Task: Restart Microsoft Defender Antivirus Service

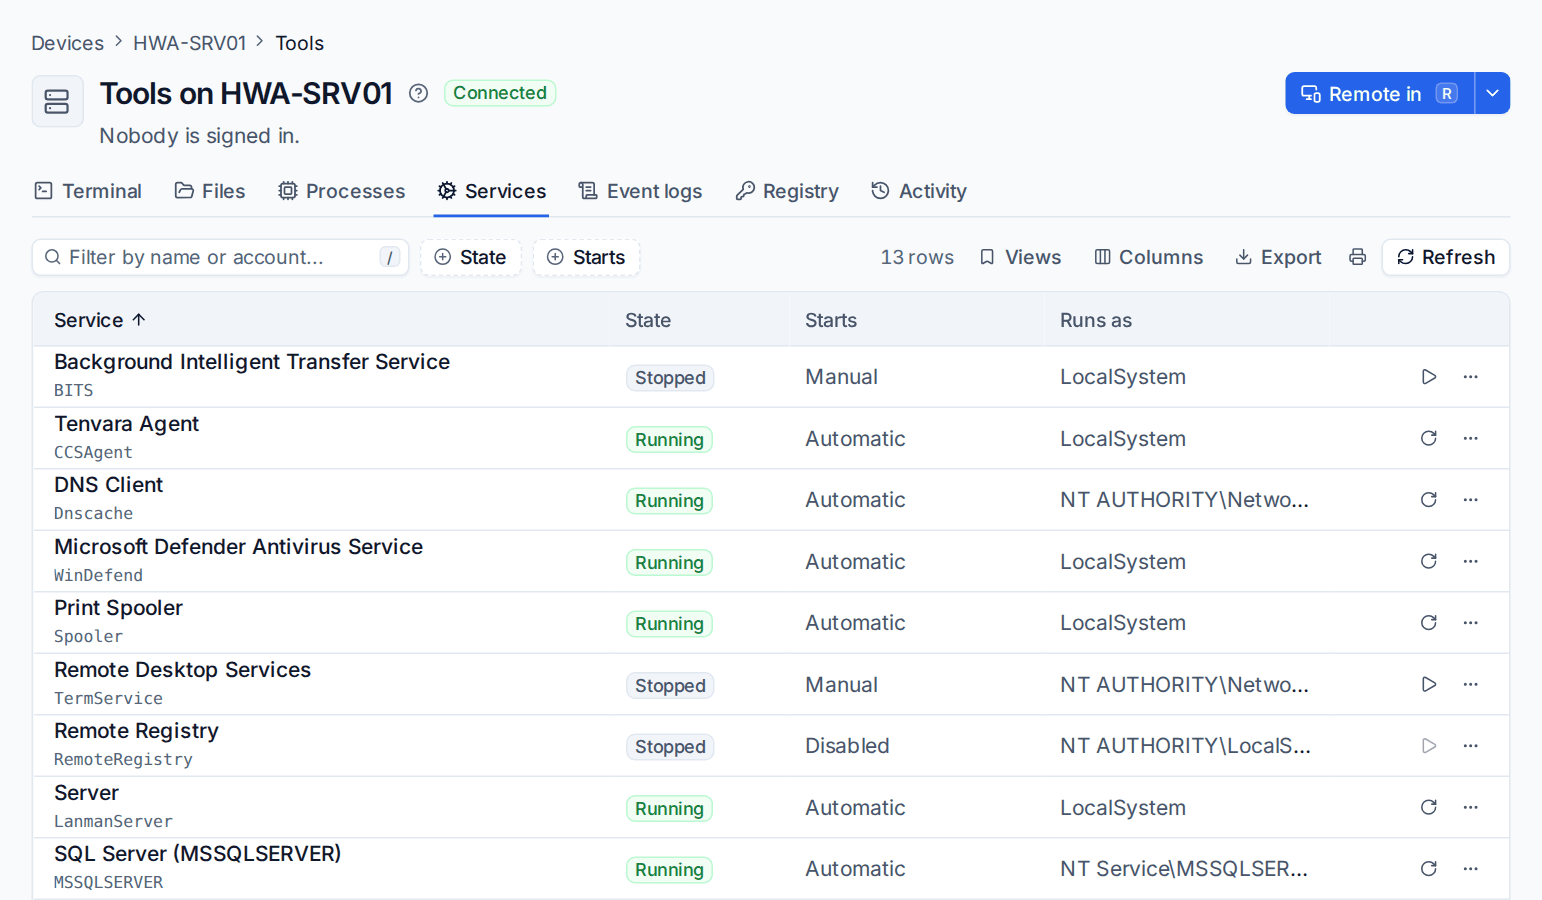Action: click(1429, 561)
